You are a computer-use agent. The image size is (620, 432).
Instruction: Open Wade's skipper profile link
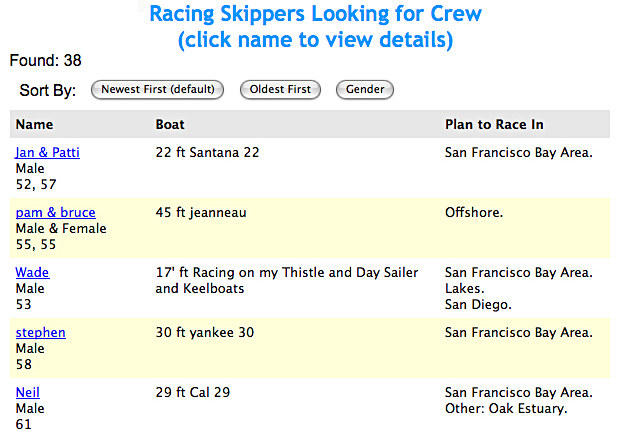32,273
